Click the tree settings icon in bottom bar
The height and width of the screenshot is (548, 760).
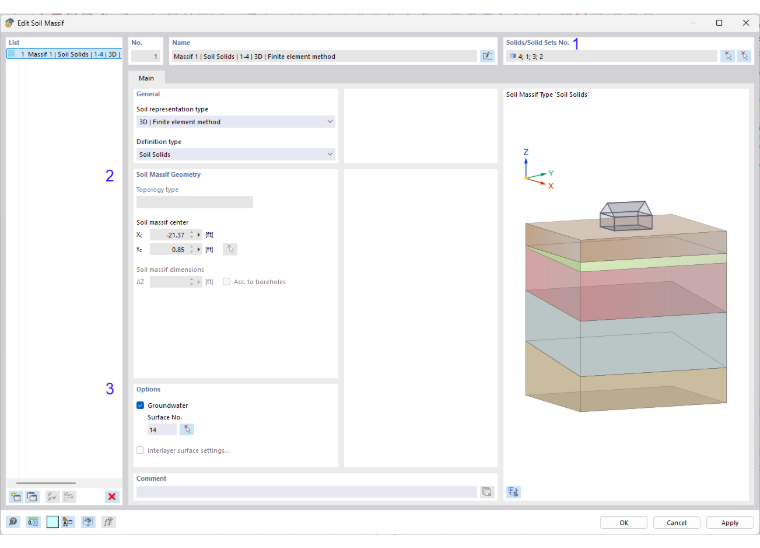(x=68, y=522)
